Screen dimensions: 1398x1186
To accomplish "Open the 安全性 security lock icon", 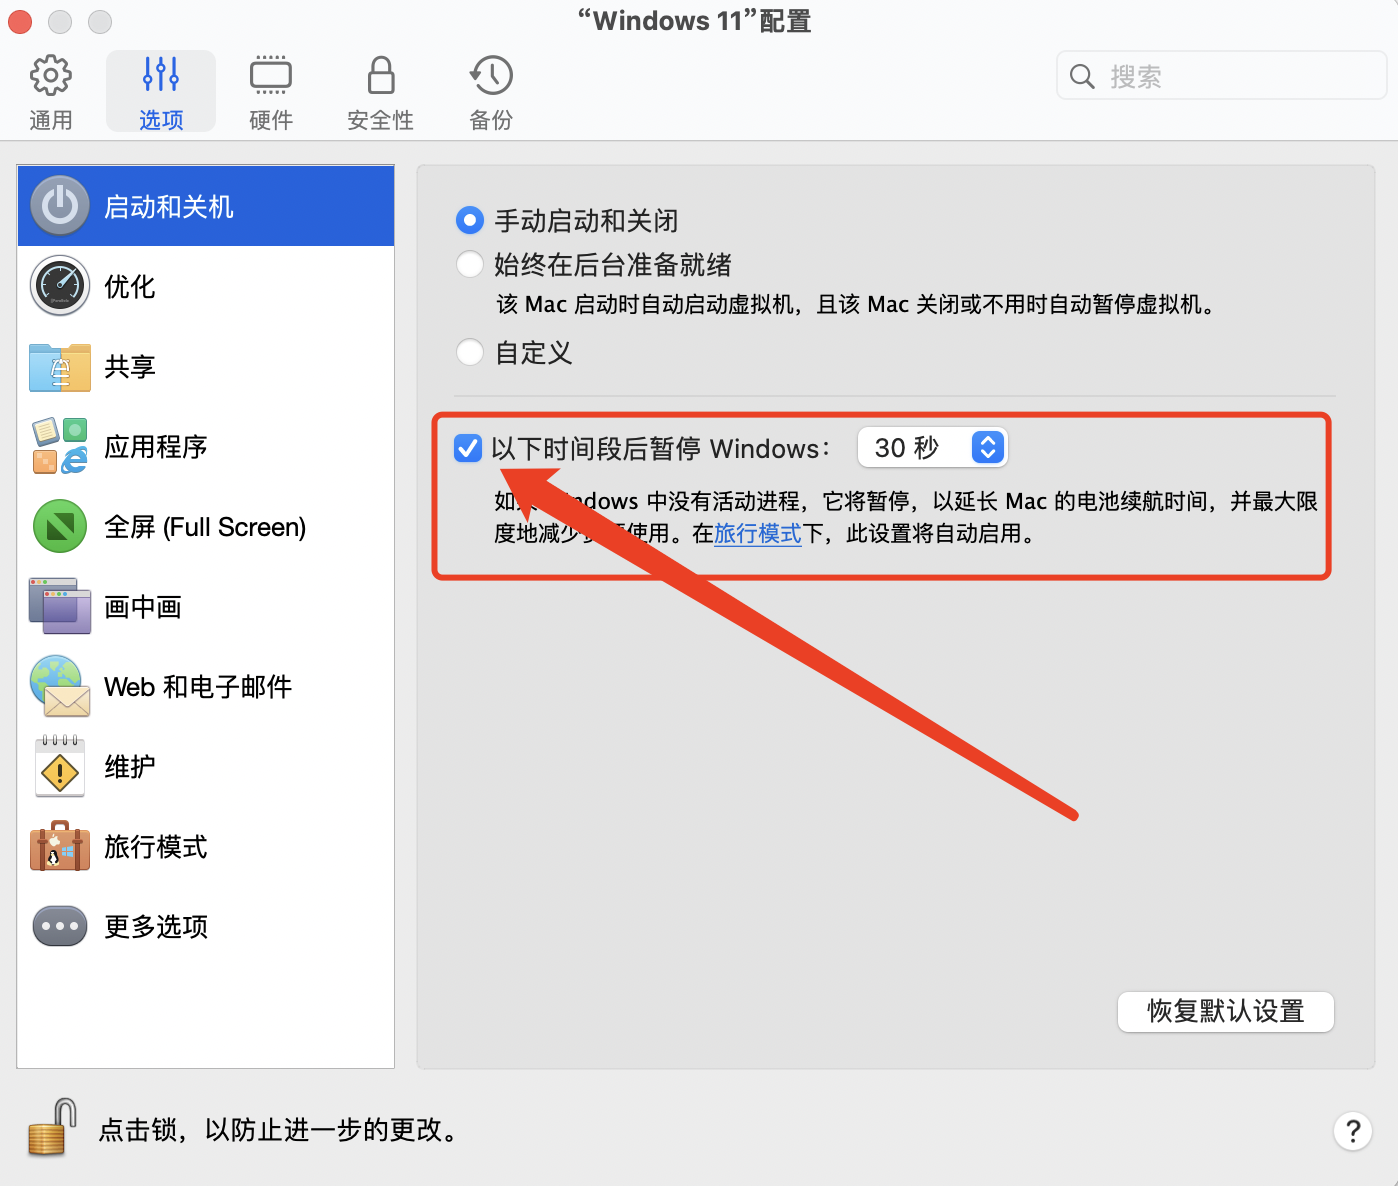I will [x=381, y=75].
